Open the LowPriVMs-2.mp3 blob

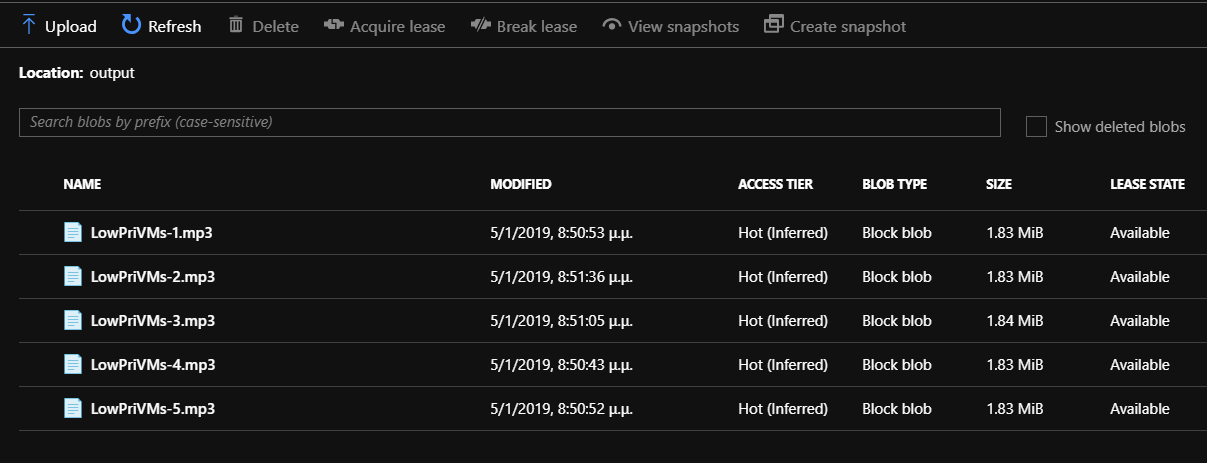152,277
